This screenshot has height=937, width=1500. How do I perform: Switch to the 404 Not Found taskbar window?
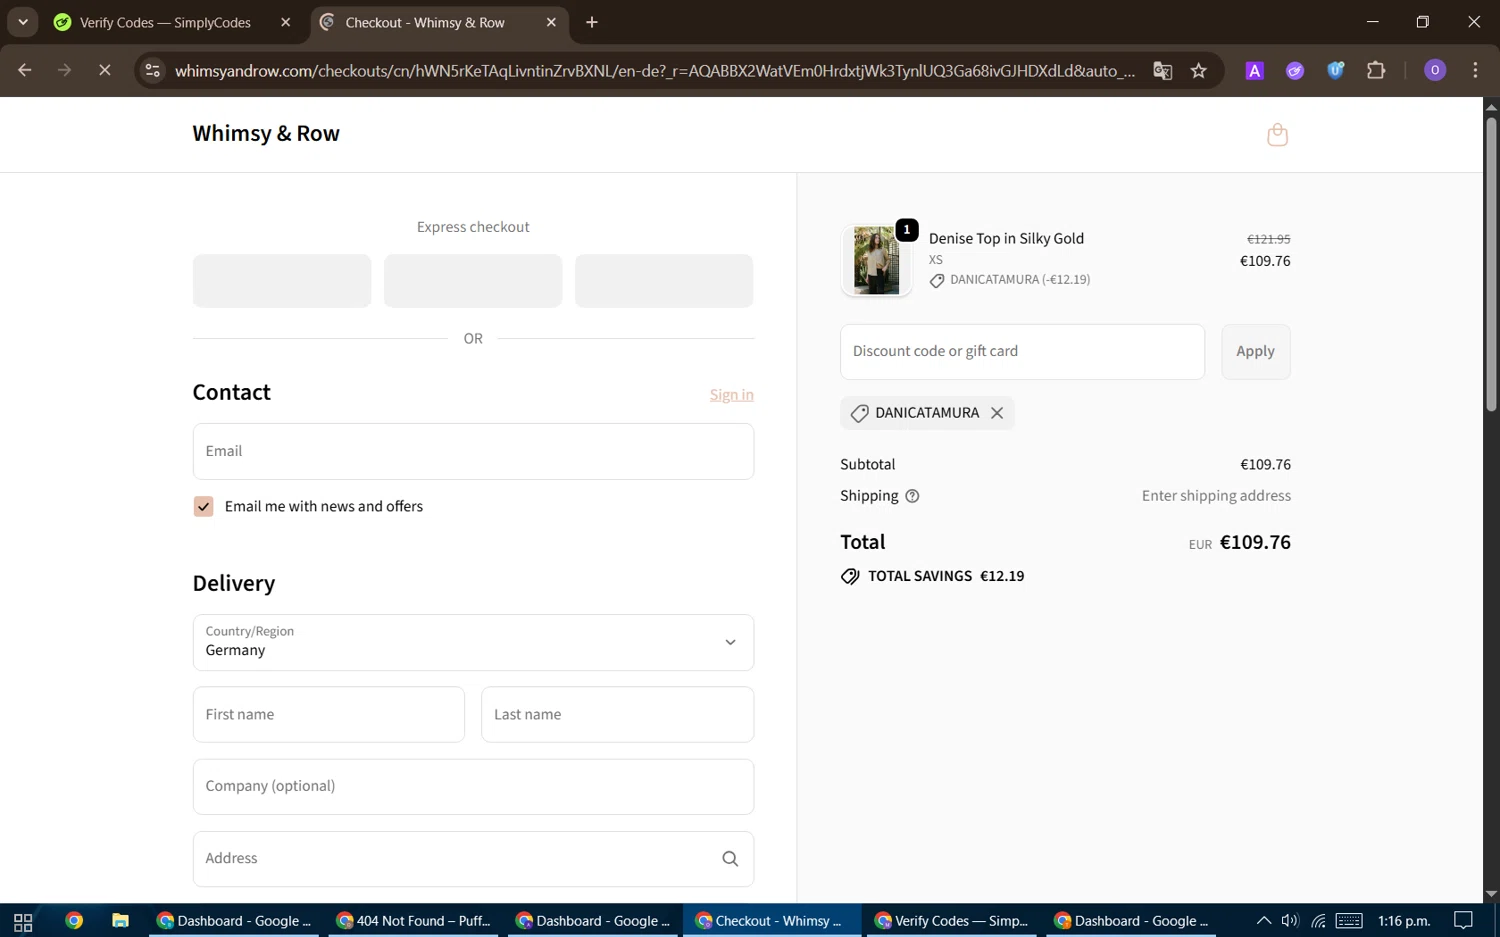coord(414,921)
